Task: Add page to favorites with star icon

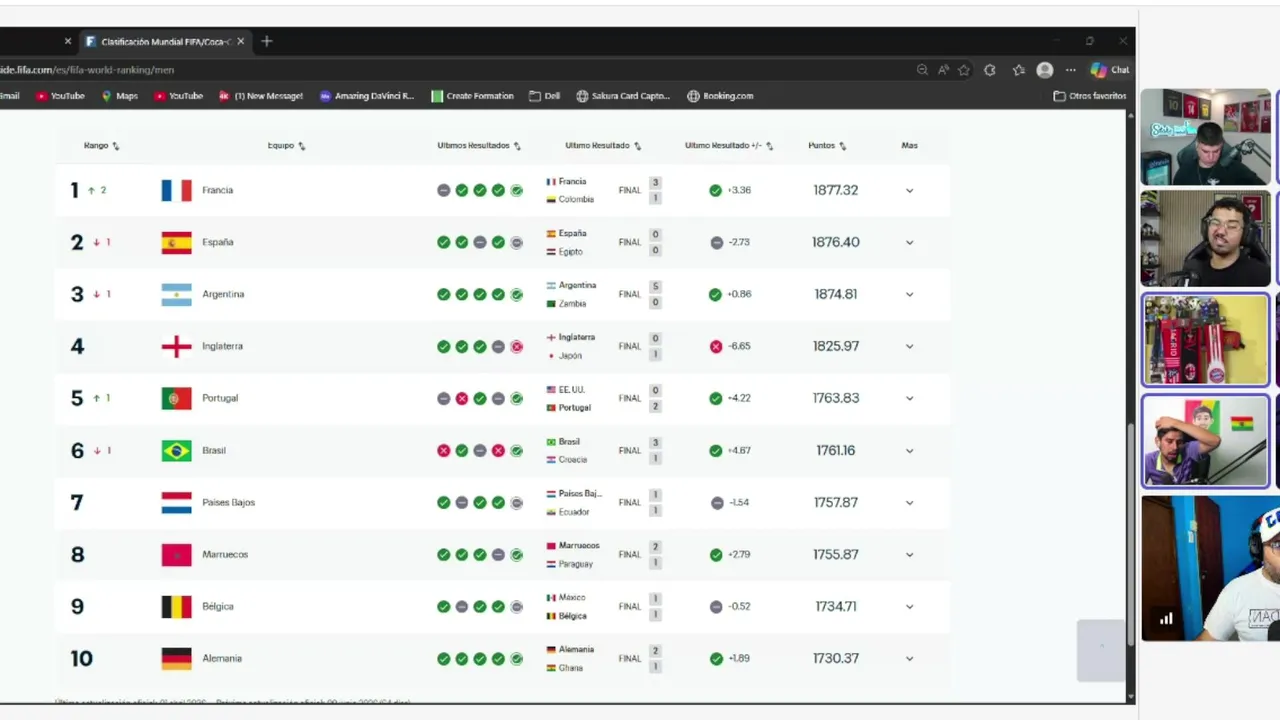Action: pyautogui.click(x=964, y=70)
